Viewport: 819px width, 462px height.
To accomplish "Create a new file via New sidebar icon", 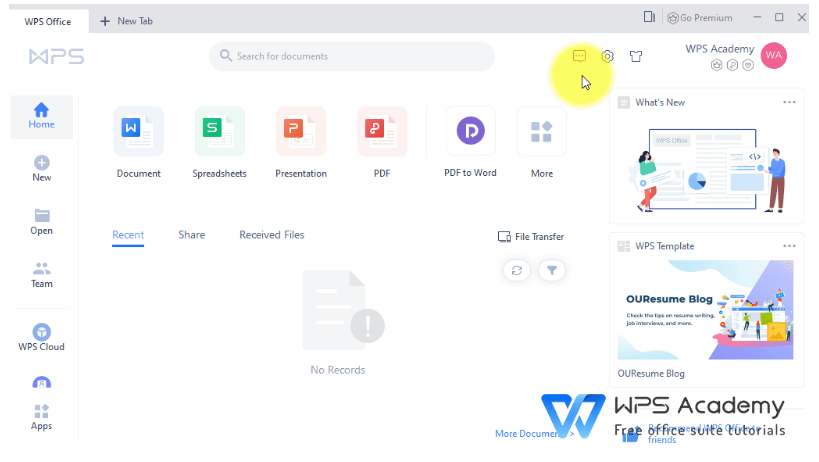I will click(x=41, y=169).
